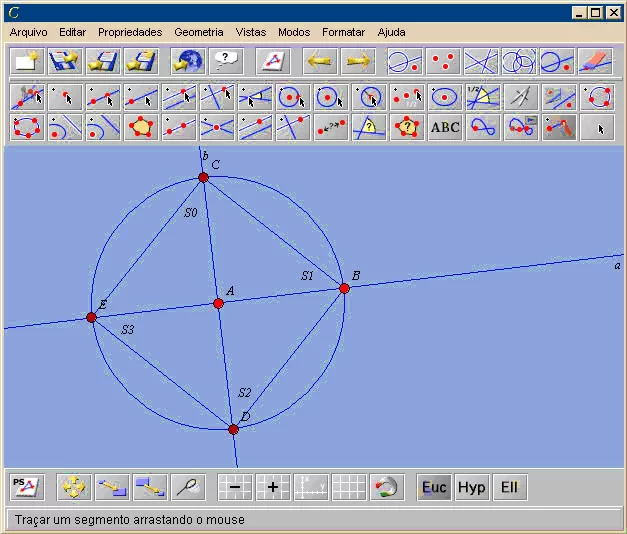This screenshot has height=534, width=627.
Task: Open the load construction icon
Action: click(65, 61)
